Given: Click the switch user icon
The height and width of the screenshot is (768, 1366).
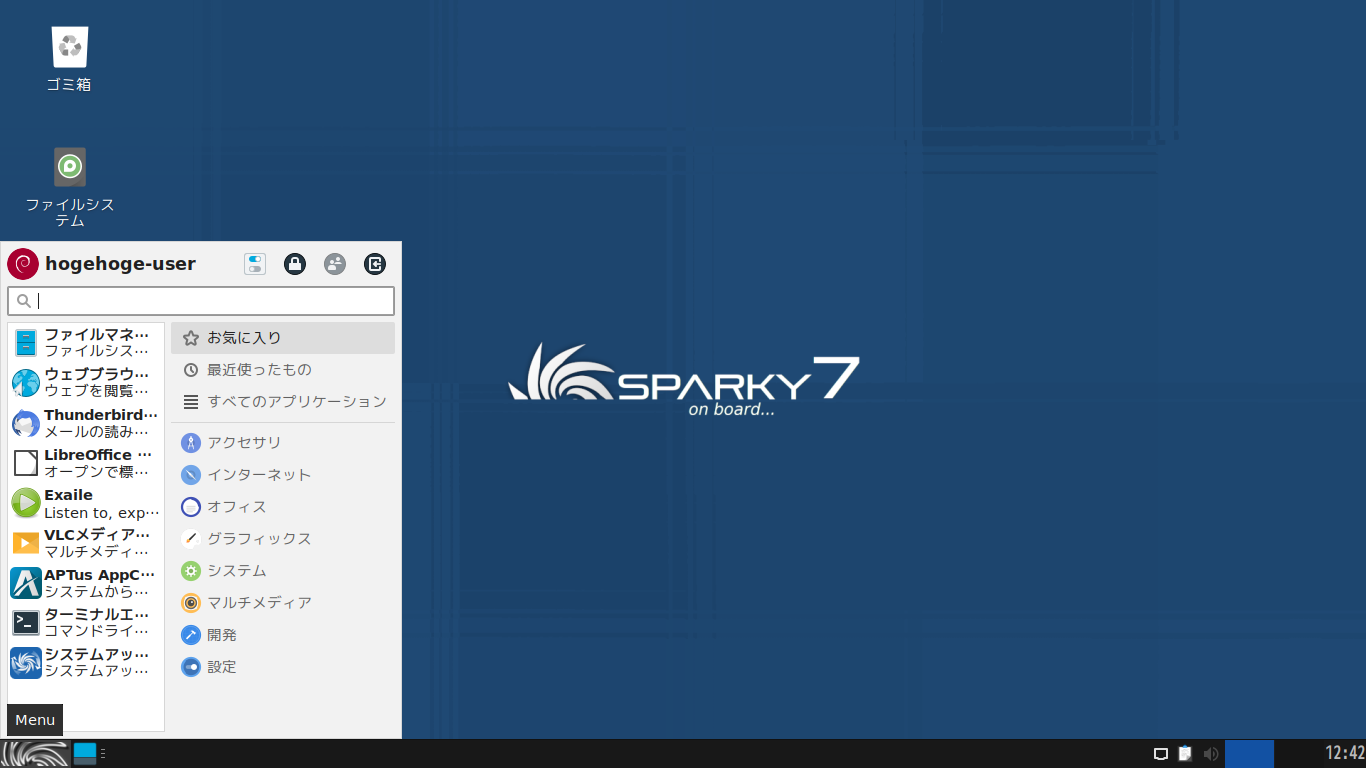Looking at the screenshot, I should 335,264.
